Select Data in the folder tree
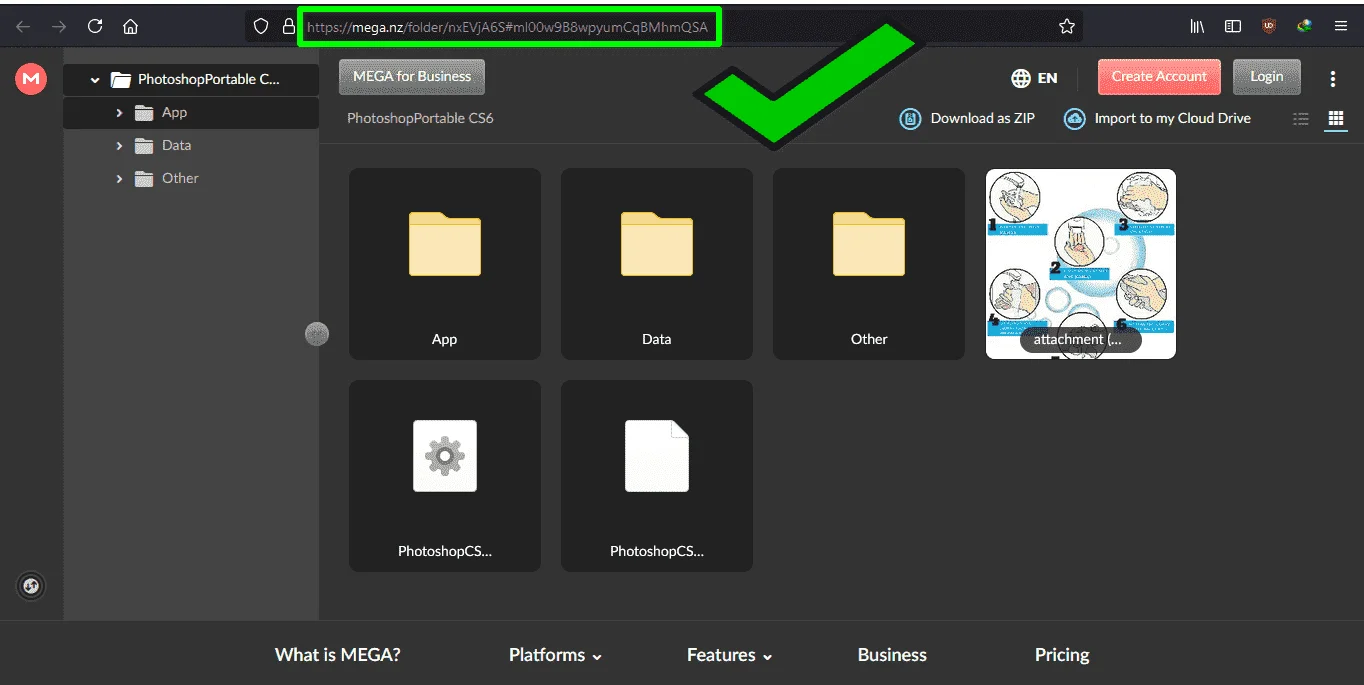Viewport: 1364px width, 685px height. tap(191, 146)
